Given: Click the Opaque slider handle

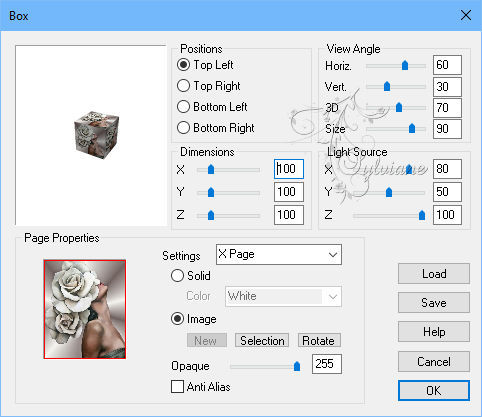Looking at the screenshot, I should (x=297, y=366).
